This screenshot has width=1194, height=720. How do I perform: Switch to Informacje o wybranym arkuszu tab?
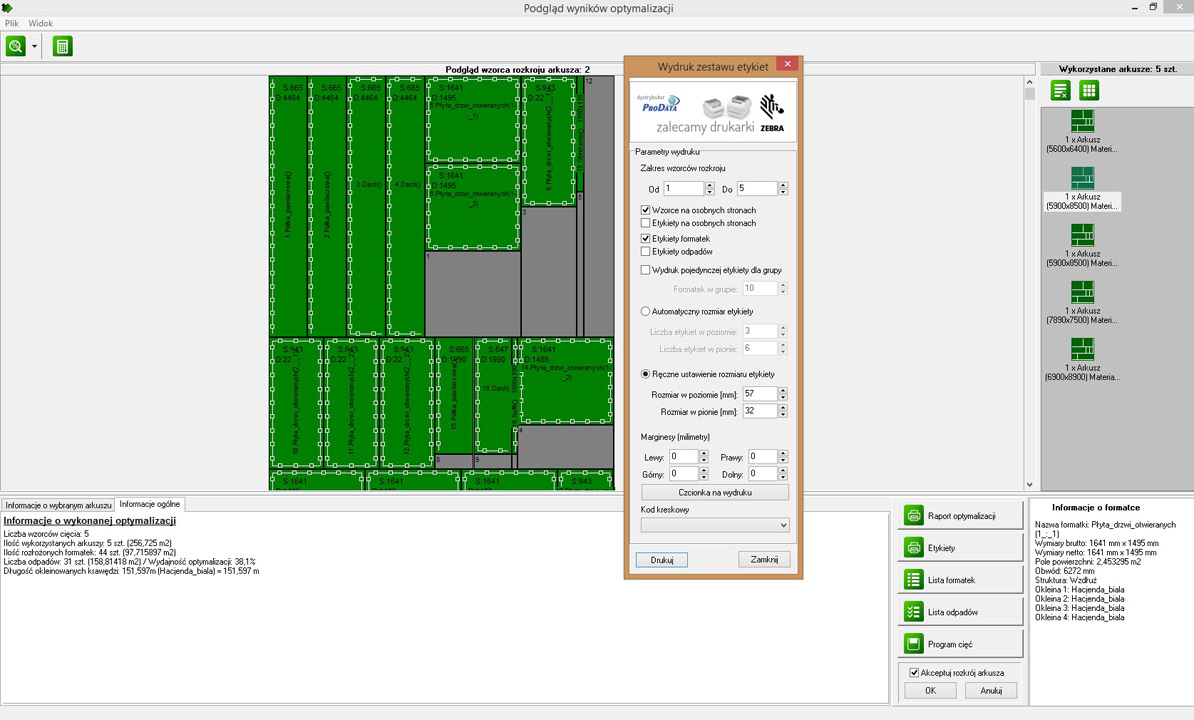point(58,505)
